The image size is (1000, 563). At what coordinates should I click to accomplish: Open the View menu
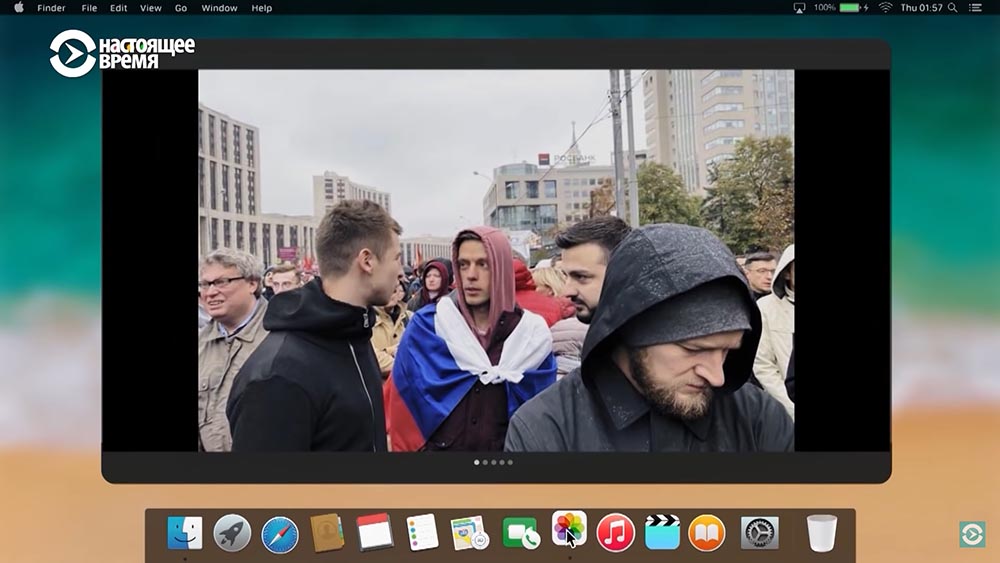151,8
